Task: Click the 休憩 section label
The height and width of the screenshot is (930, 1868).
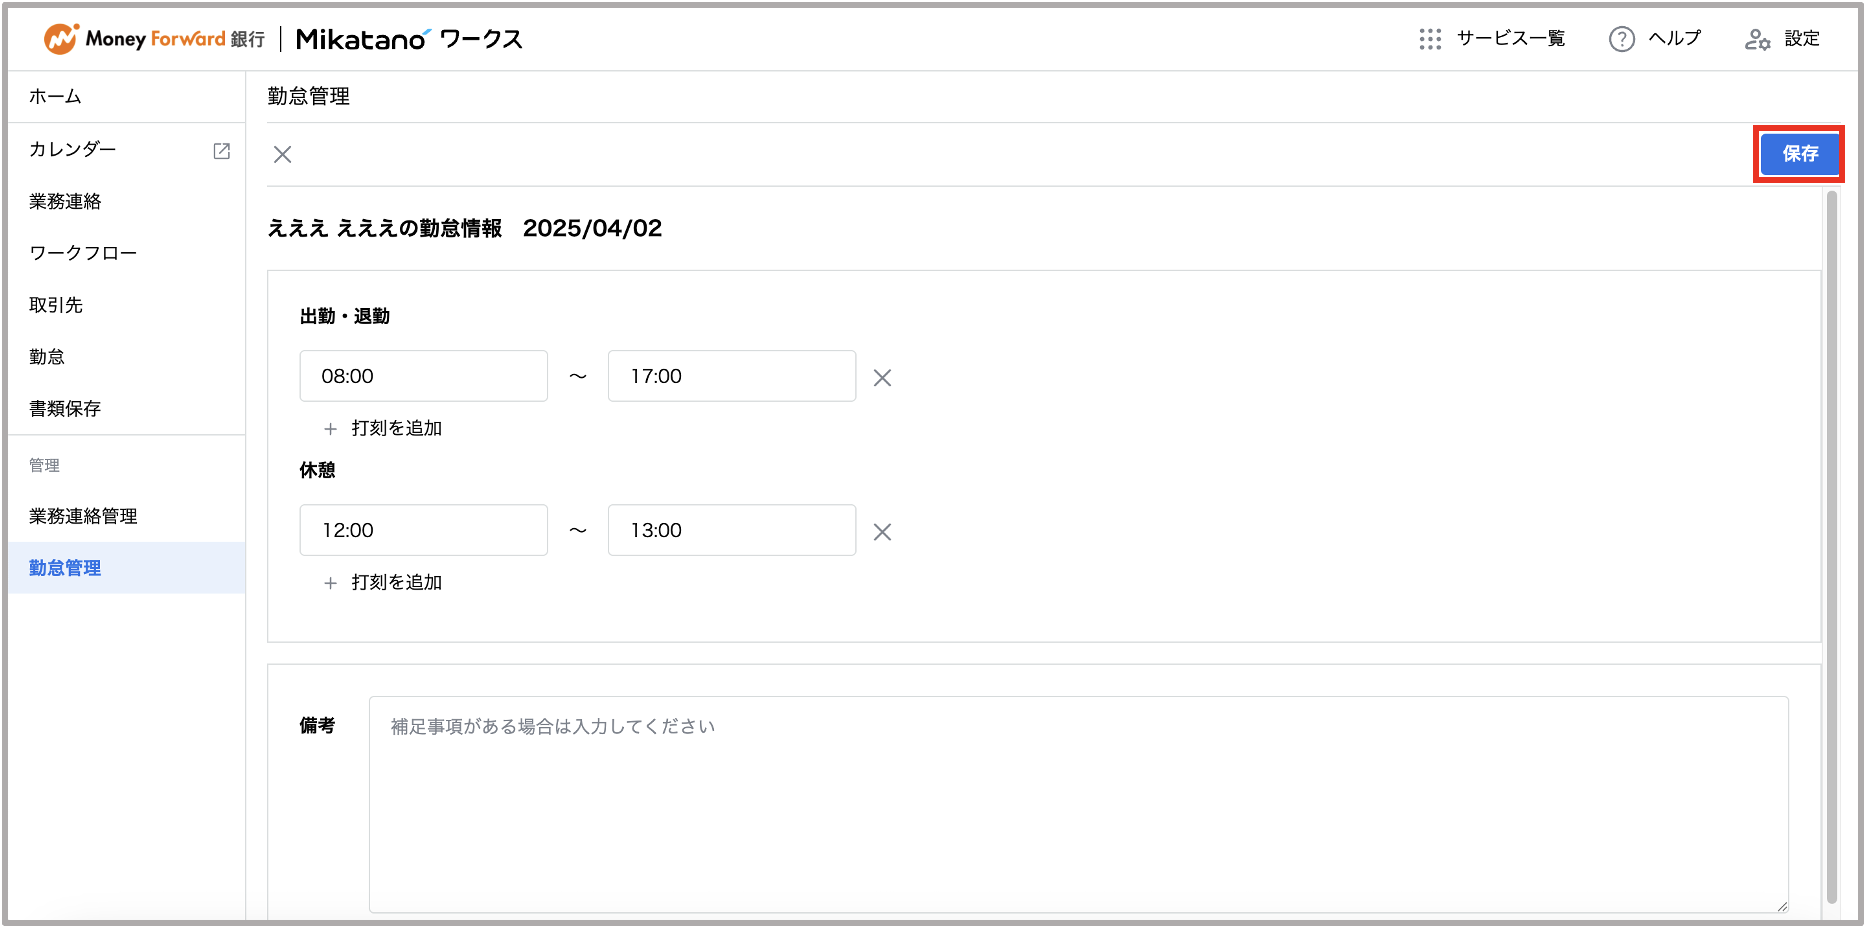Action: 318,470
